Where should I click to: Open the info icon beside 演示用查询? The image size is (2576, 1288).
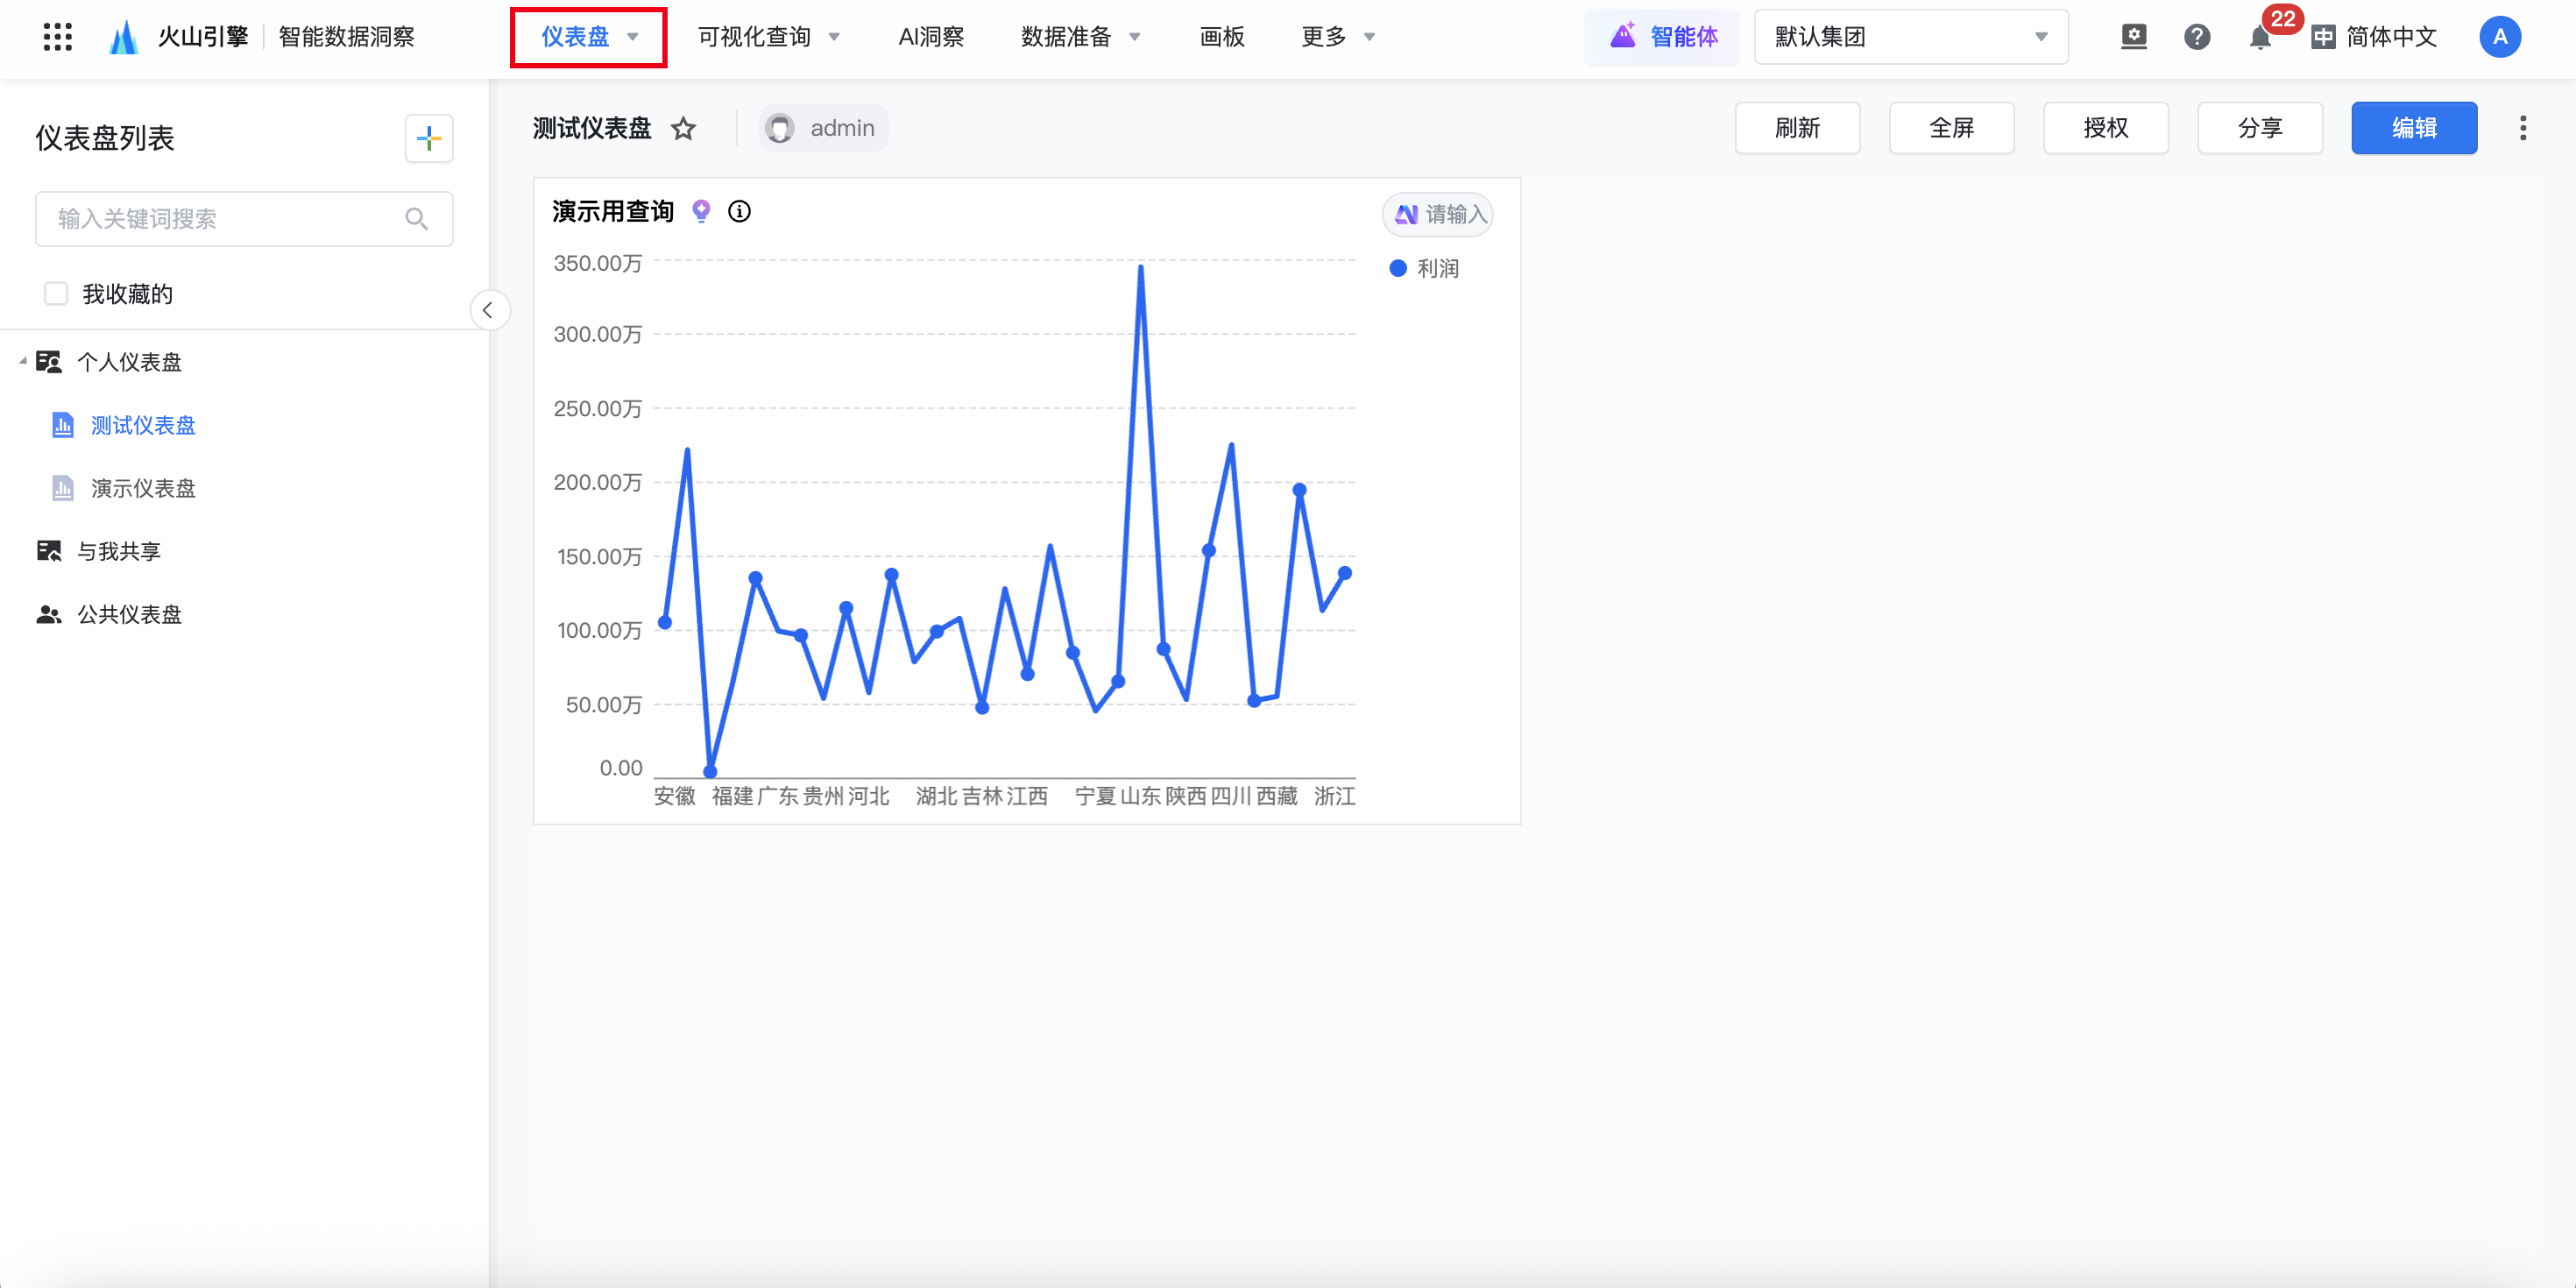pos(739,211)
